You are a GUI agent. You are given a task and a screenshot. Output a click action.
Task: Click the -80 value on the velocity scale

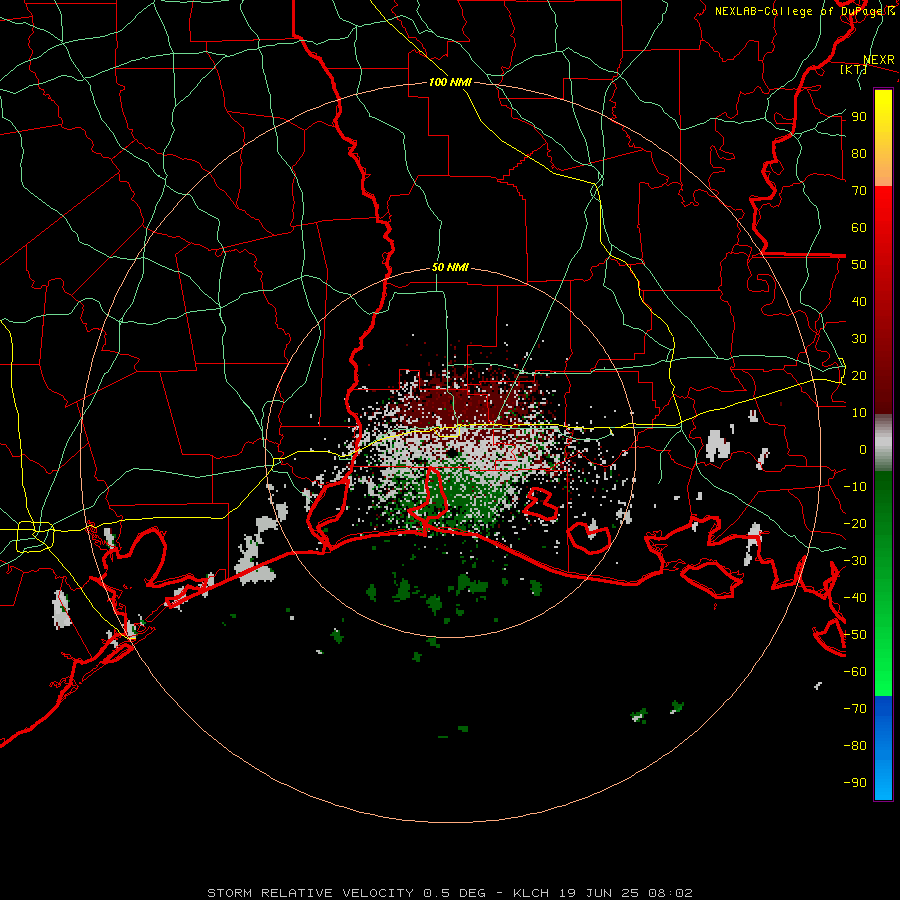pos(855,746)
